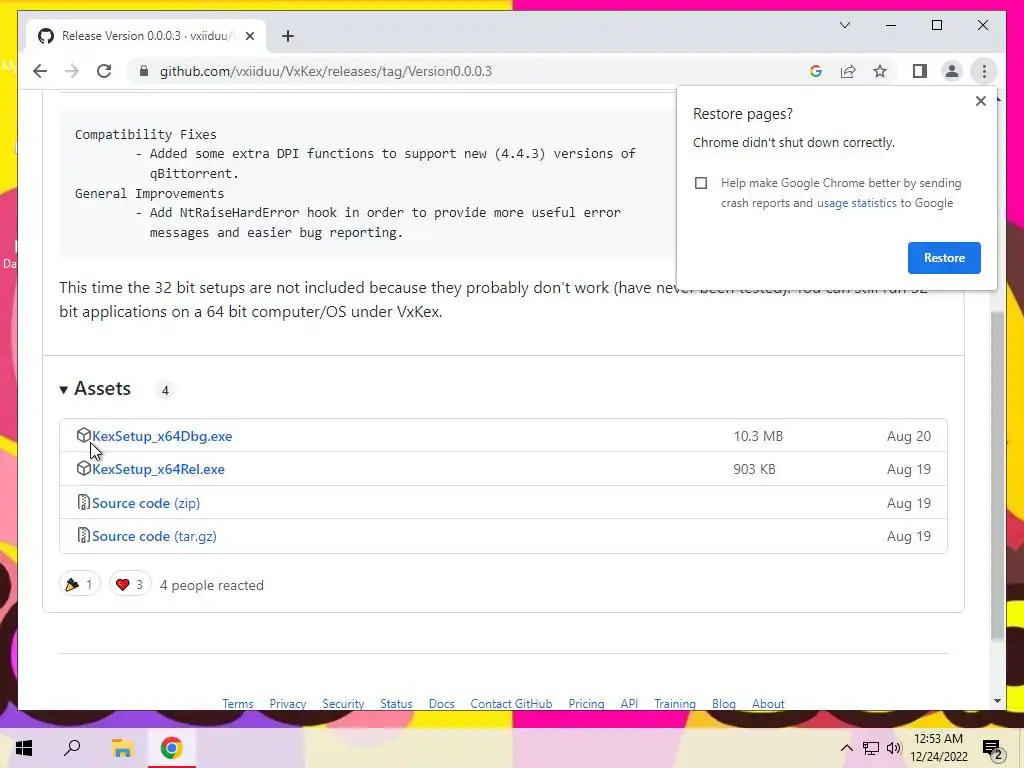The height and width of the screenshot is (768, 1024).
Task: Click package icon beside KexSetup_x64Rel.exe
Action: click(x=83, y=468)
